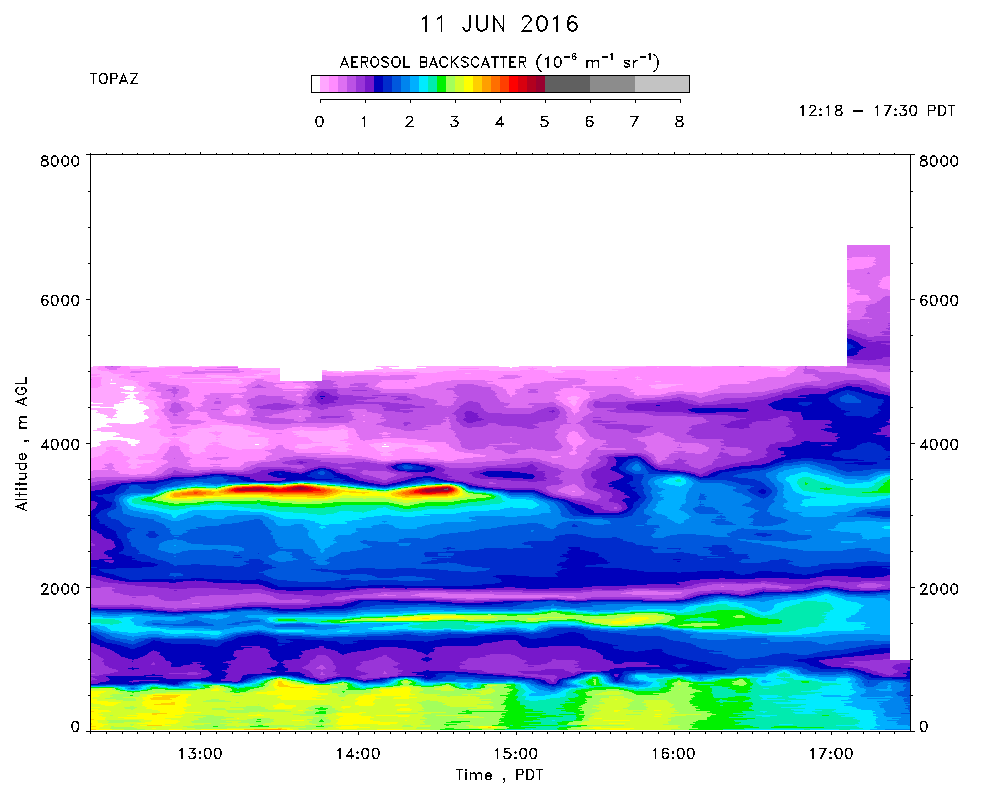Viewport: 1000px width, 800px height.
Task: Click the left-axis "6000" altitude label
Action: [60, 300]
